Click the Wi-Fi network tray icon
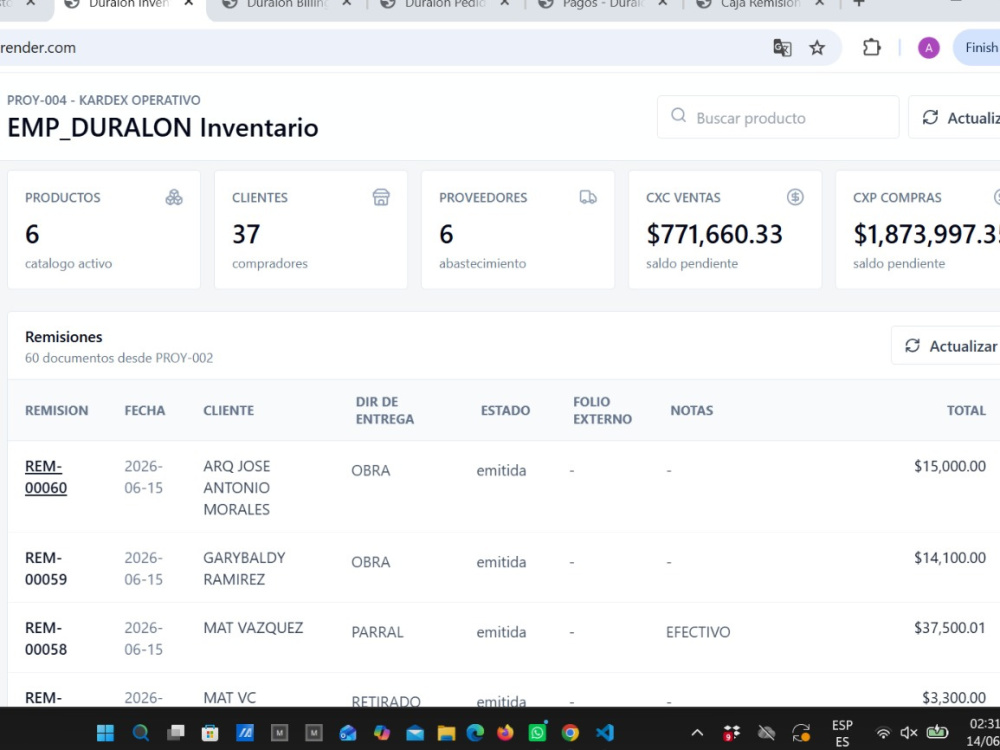This screenshot has width=1000, height=750. tap(883, 733)
